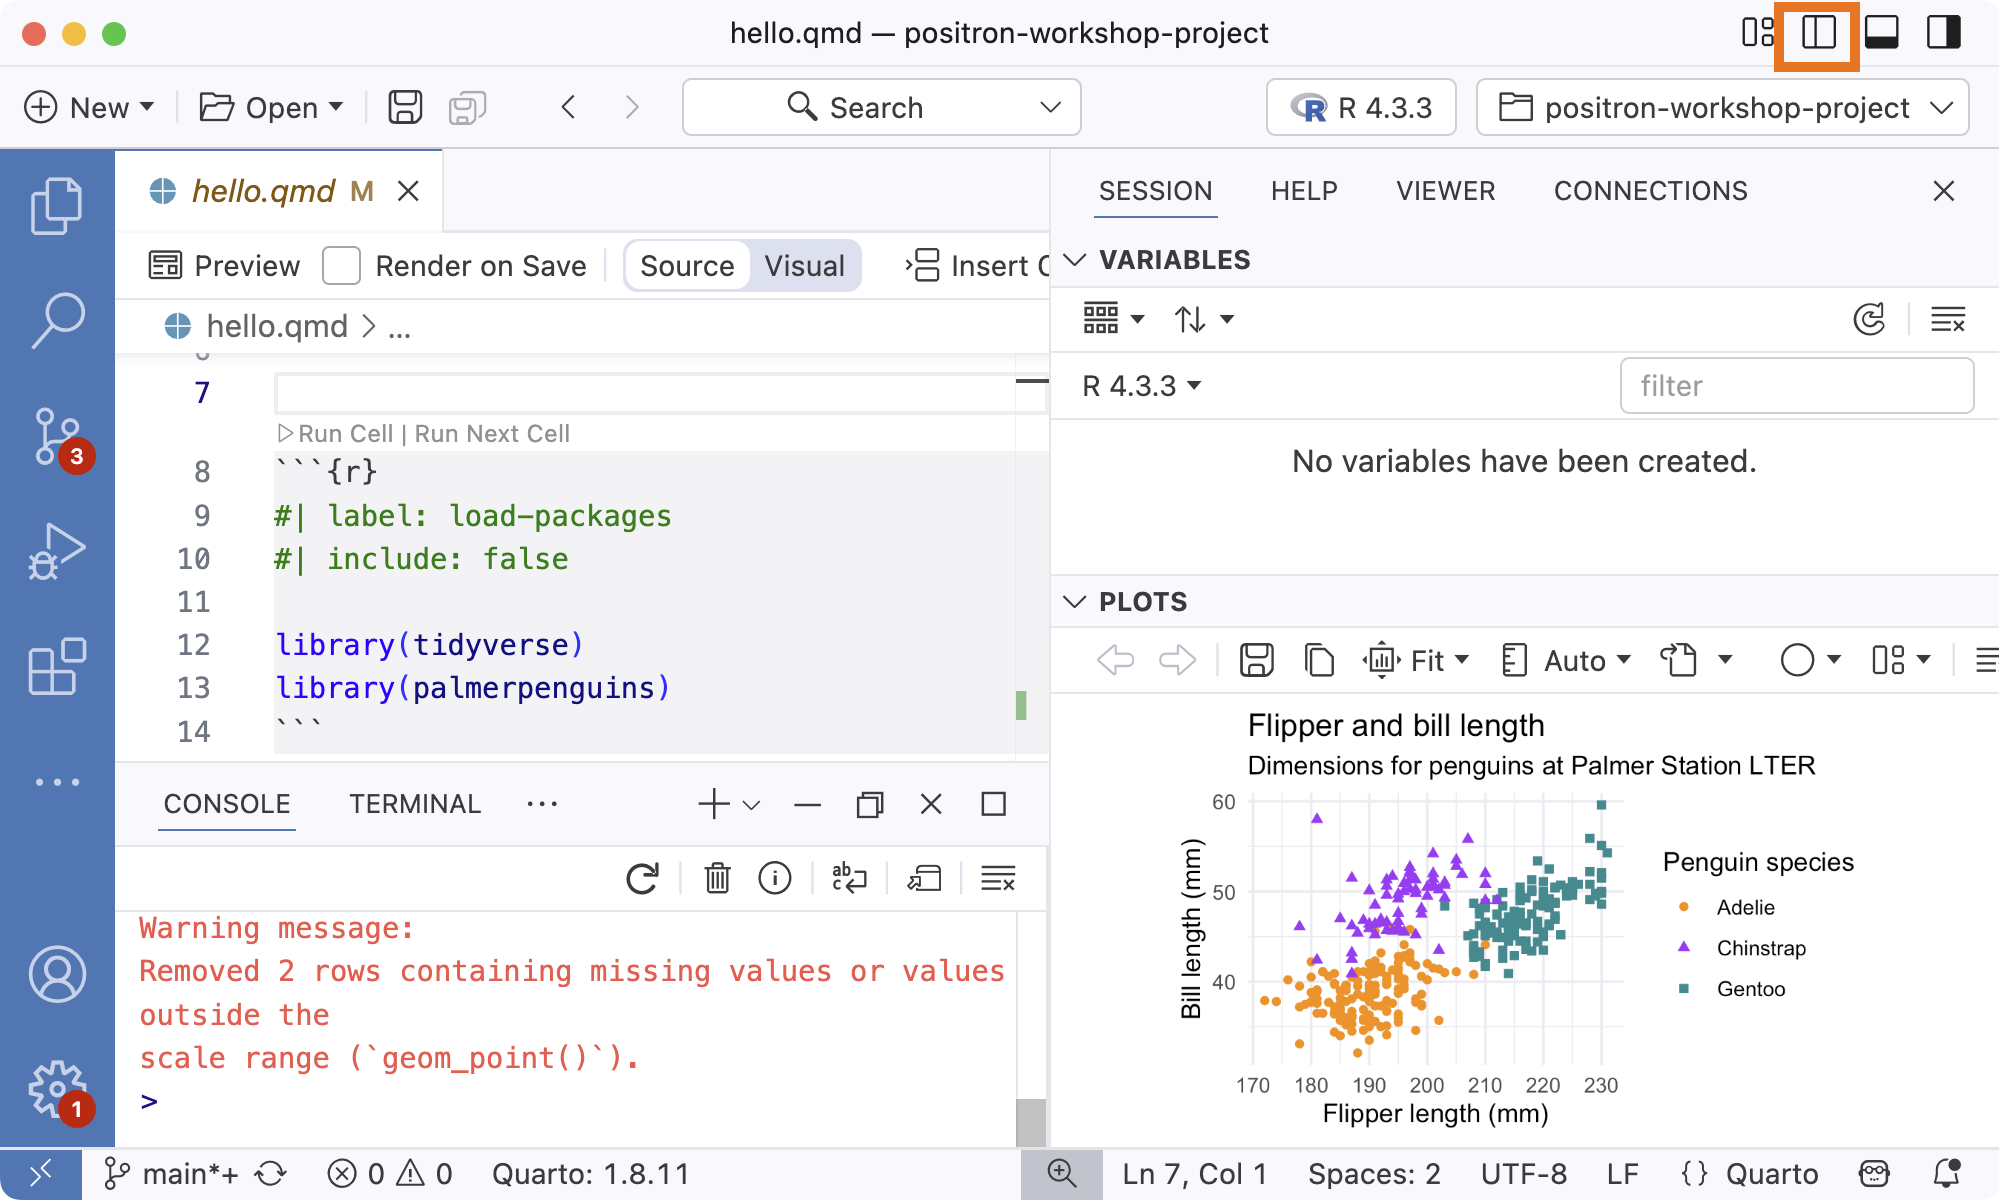Open the Search view in the activity bar
This screenshot has width=2000, height=1200.
tap(57, 320)
